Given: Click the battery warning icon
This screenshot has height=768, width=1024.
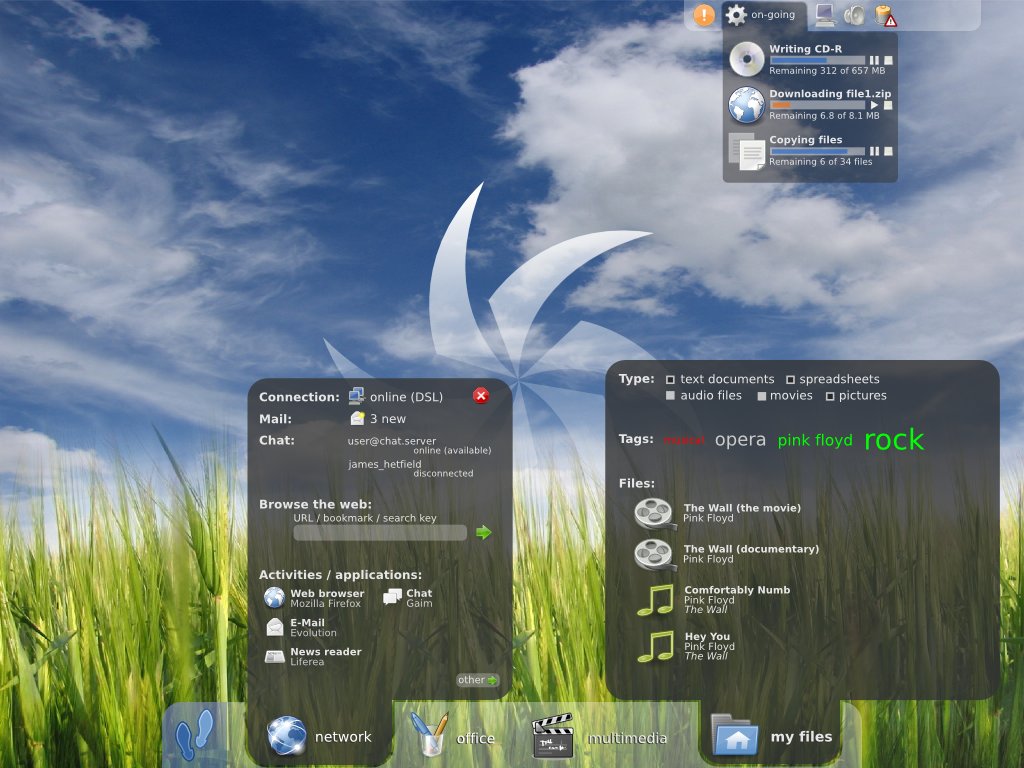Looking at the screenshot, I should 885,15.
